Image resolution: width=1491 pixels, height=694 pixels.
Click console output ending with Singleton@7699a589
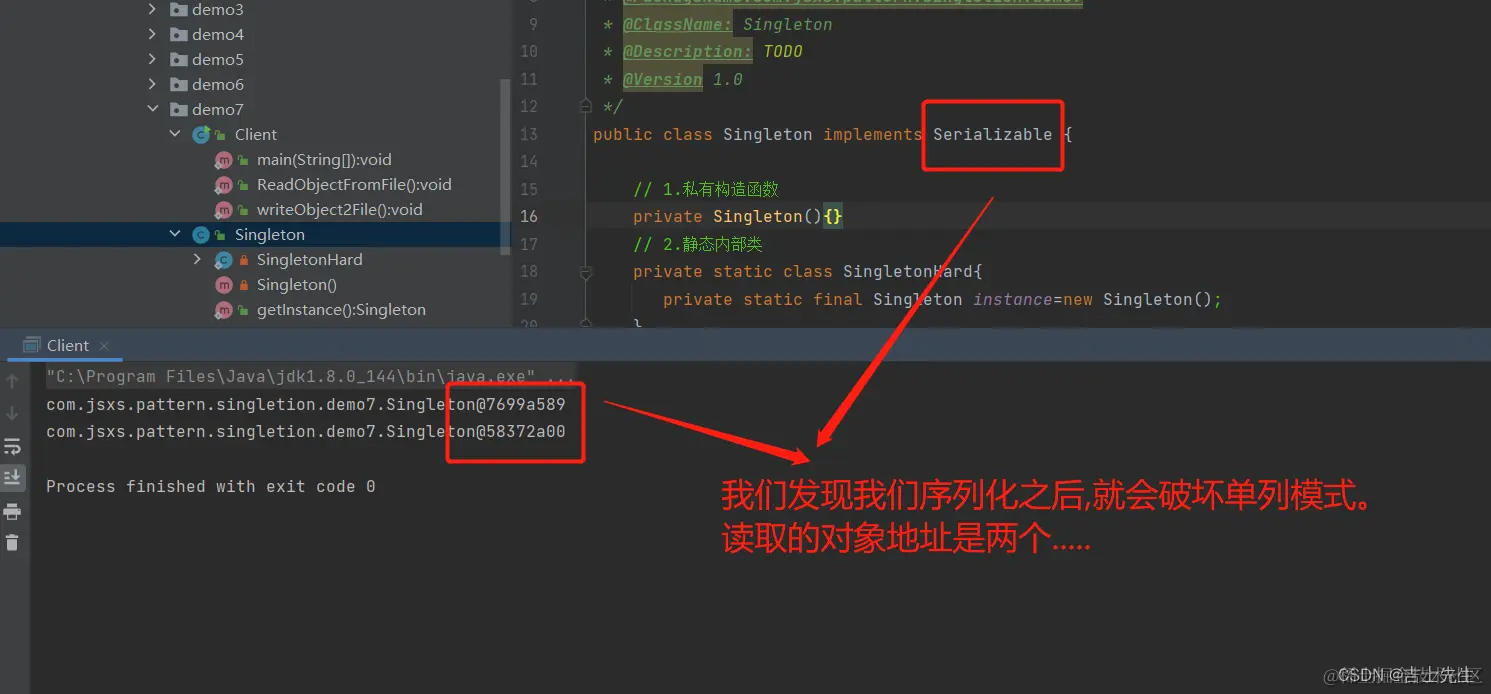306,405
